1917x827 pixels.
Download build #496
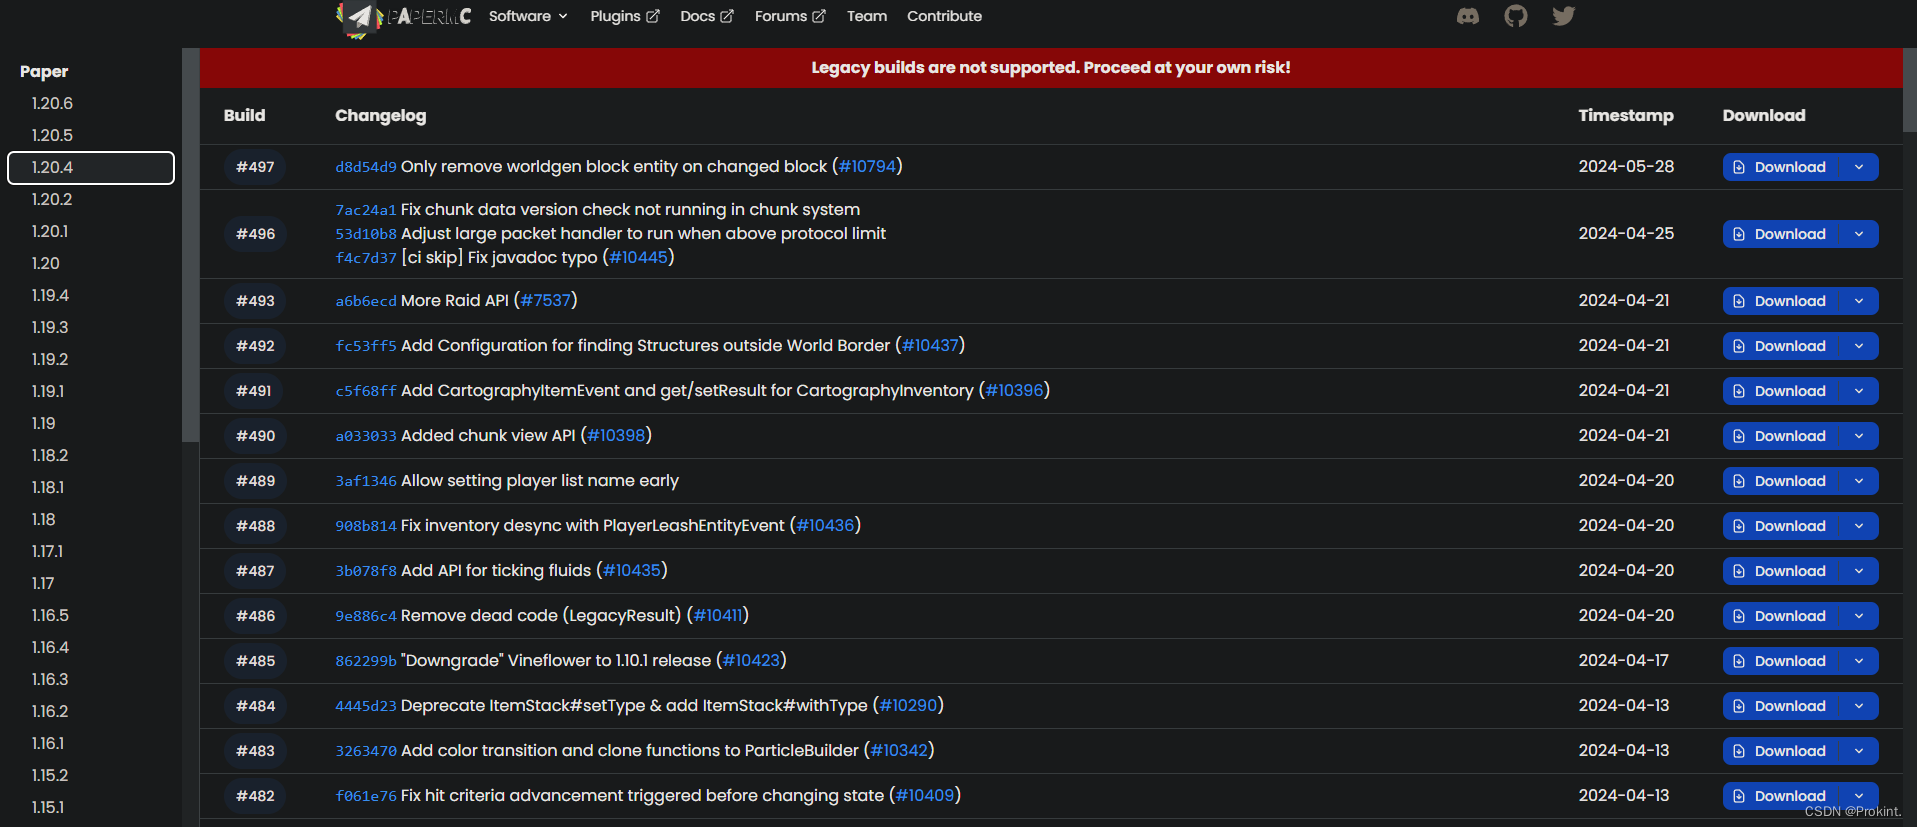[x=1781, y=234]
